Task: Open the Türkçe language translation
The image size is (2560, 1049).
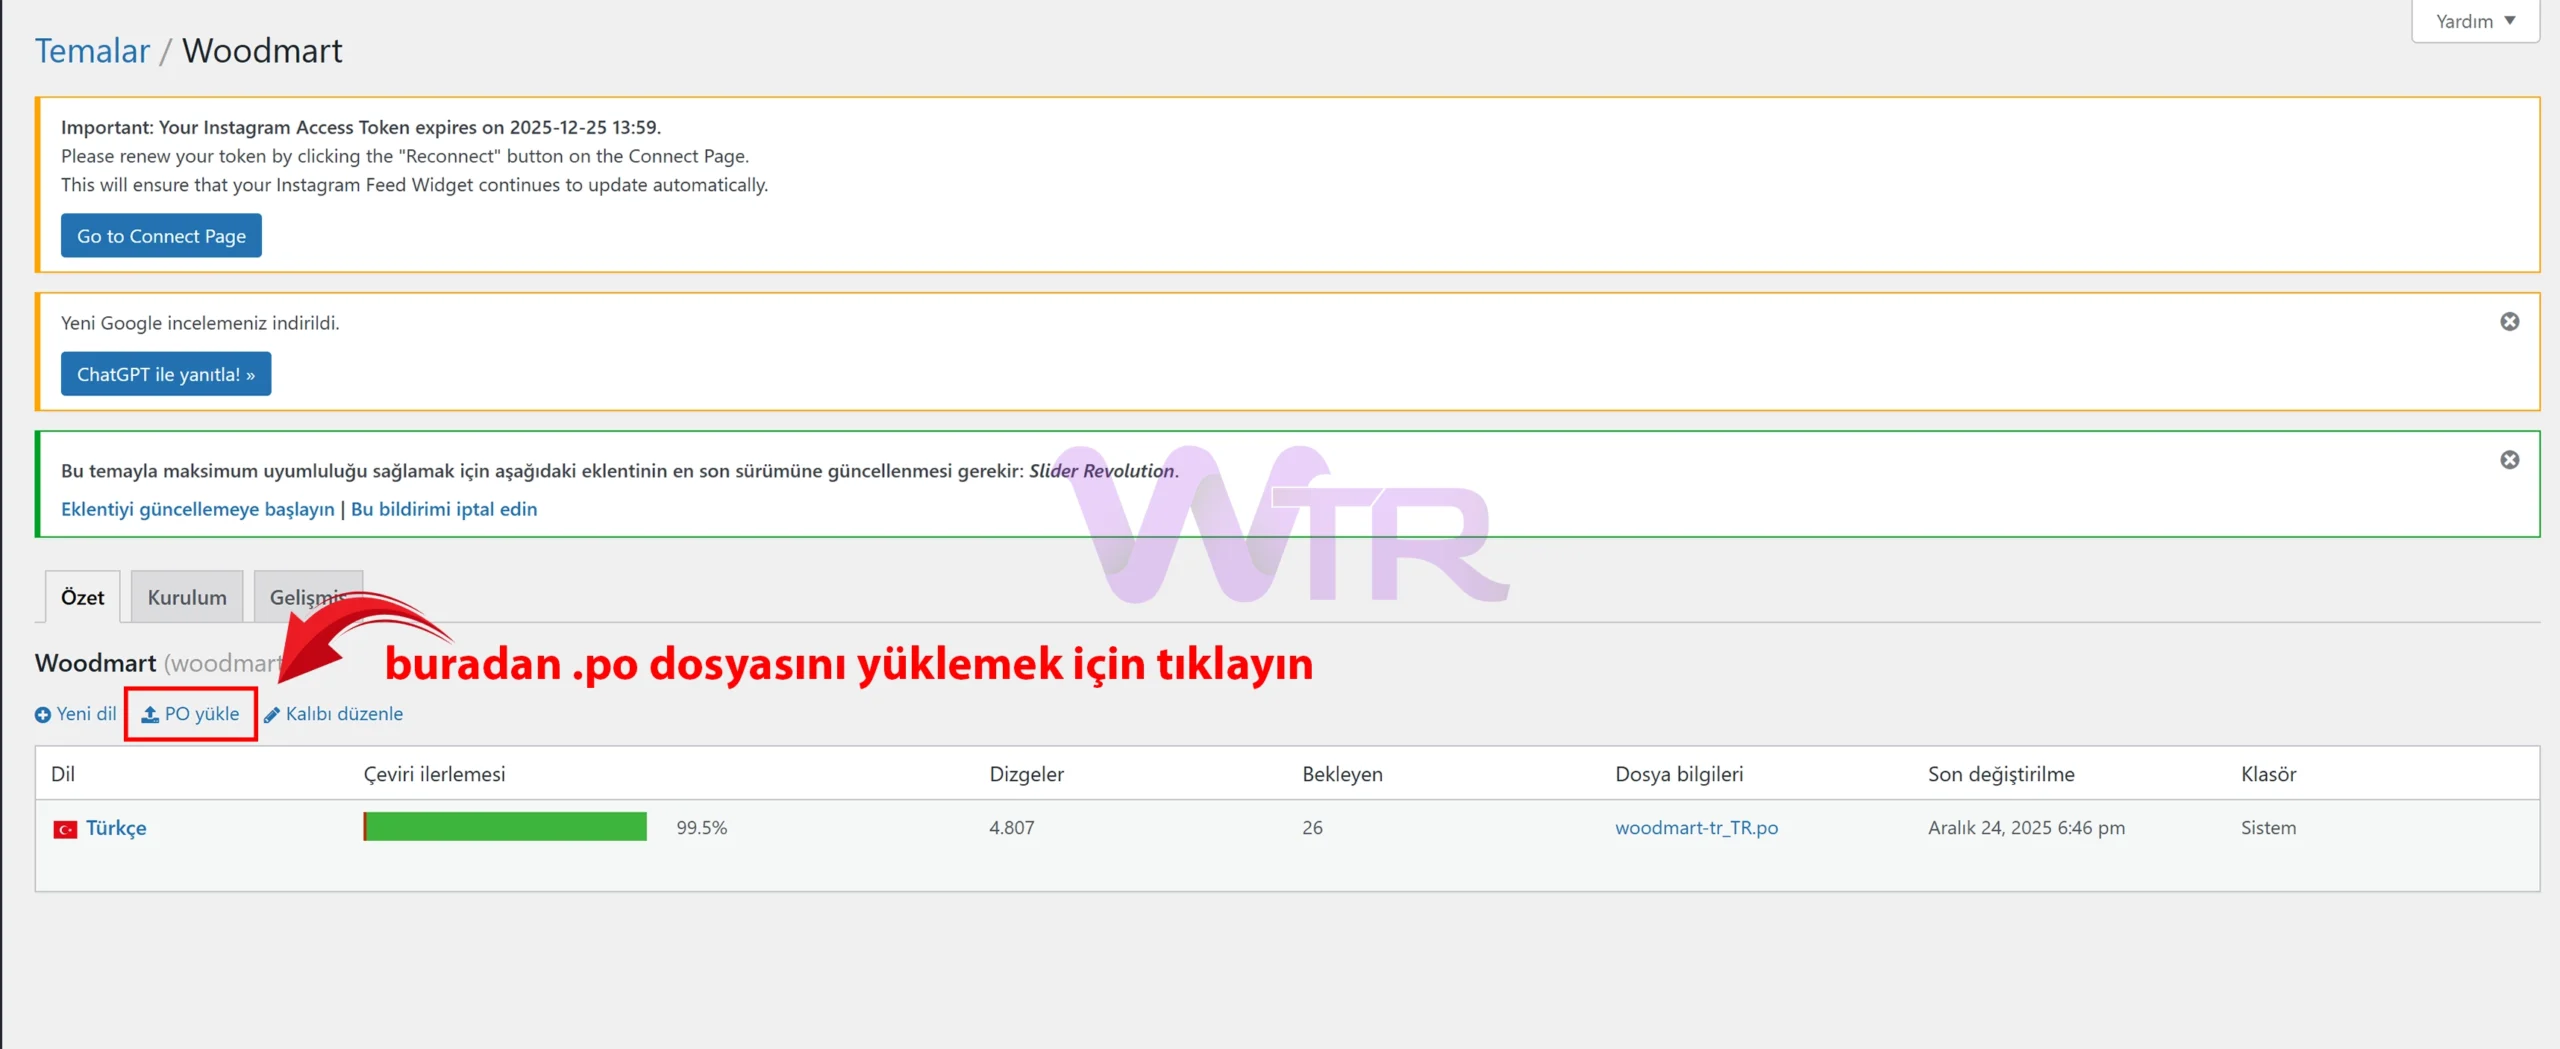Action: pyautogui.click(x=116, y=828)
